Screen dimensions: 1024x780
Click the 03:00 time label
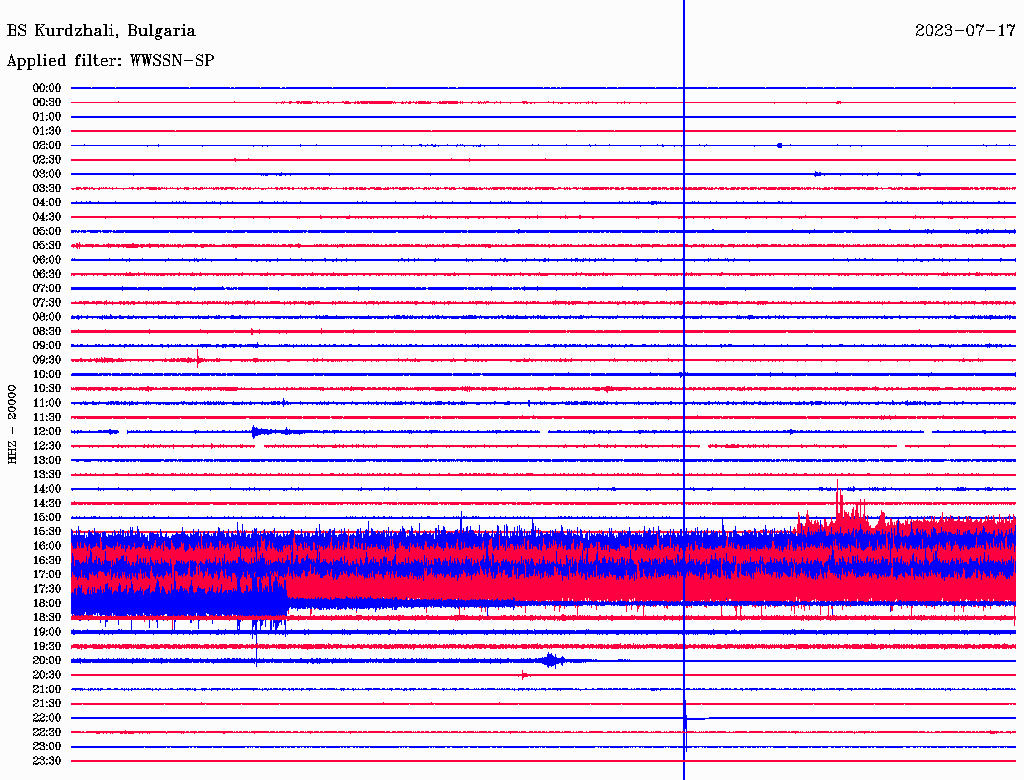[x=47, y=174]
